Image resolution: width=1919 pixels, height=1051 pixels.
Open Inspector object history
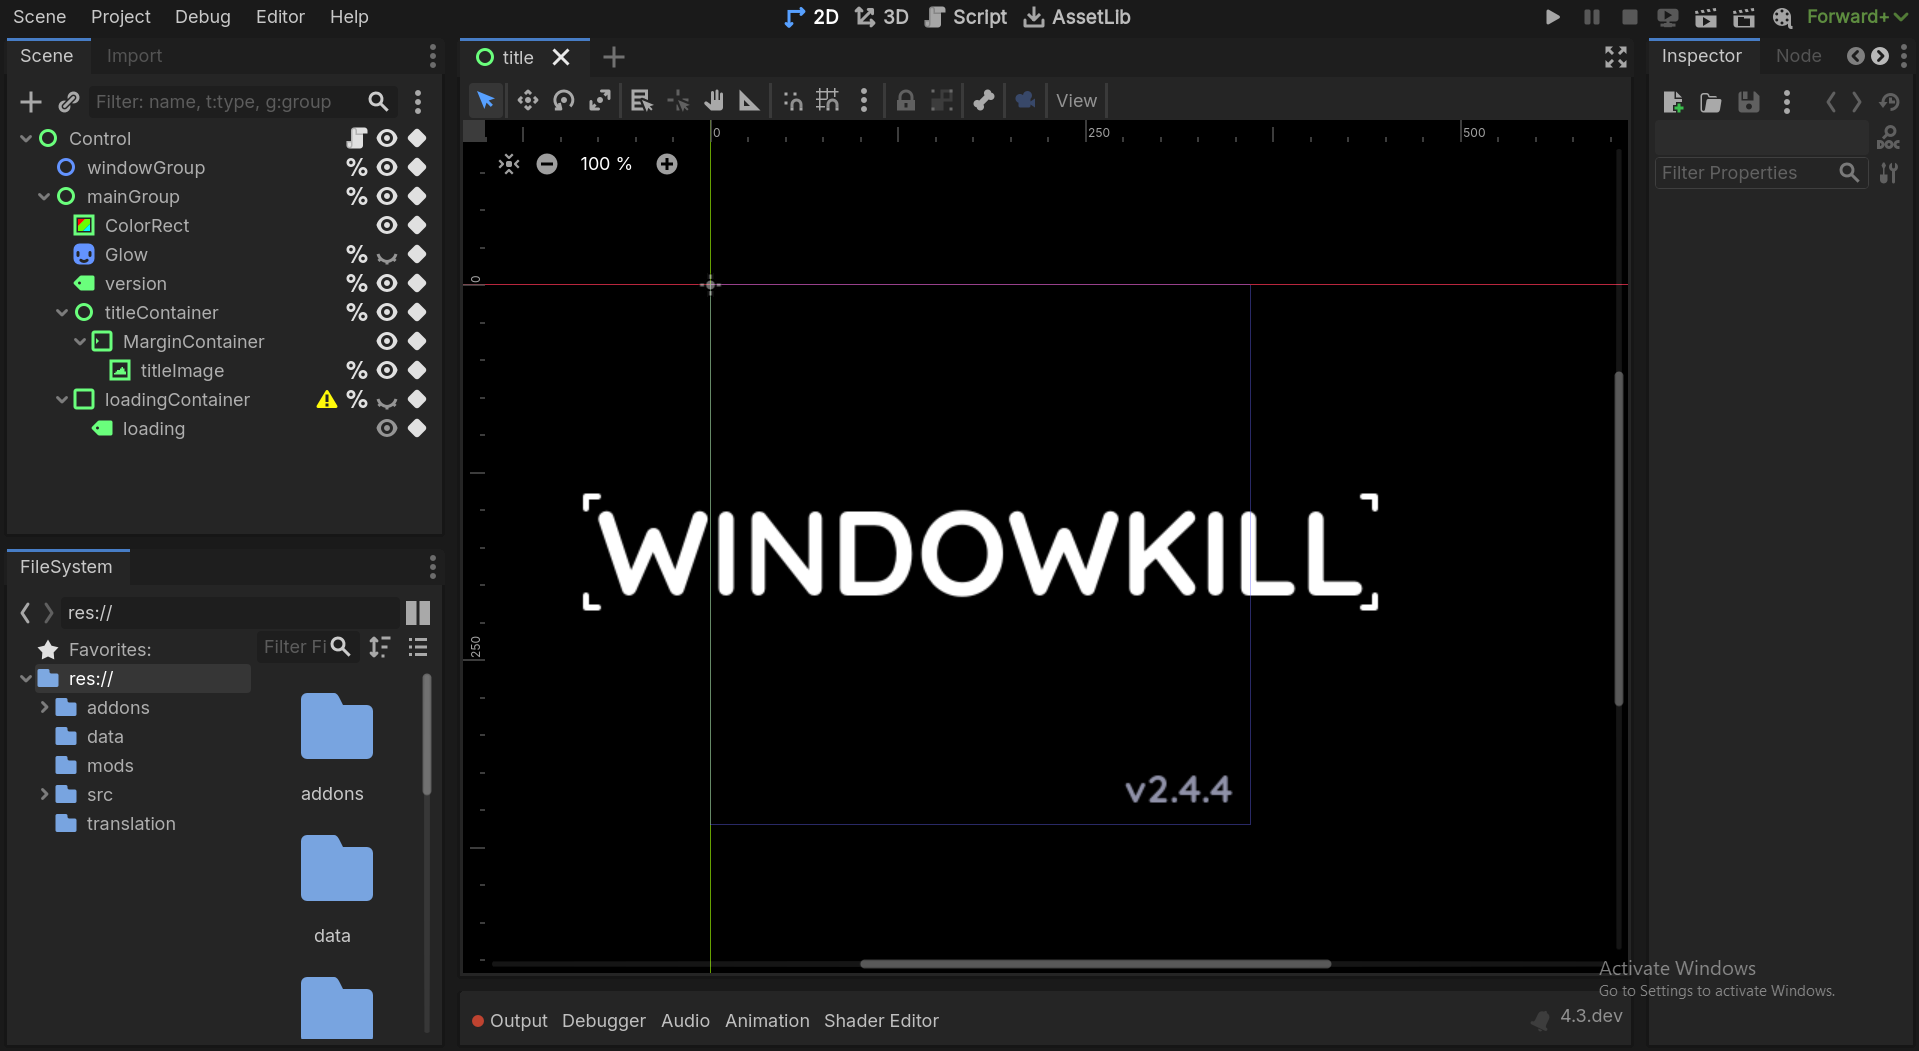tap(1889, 102)
